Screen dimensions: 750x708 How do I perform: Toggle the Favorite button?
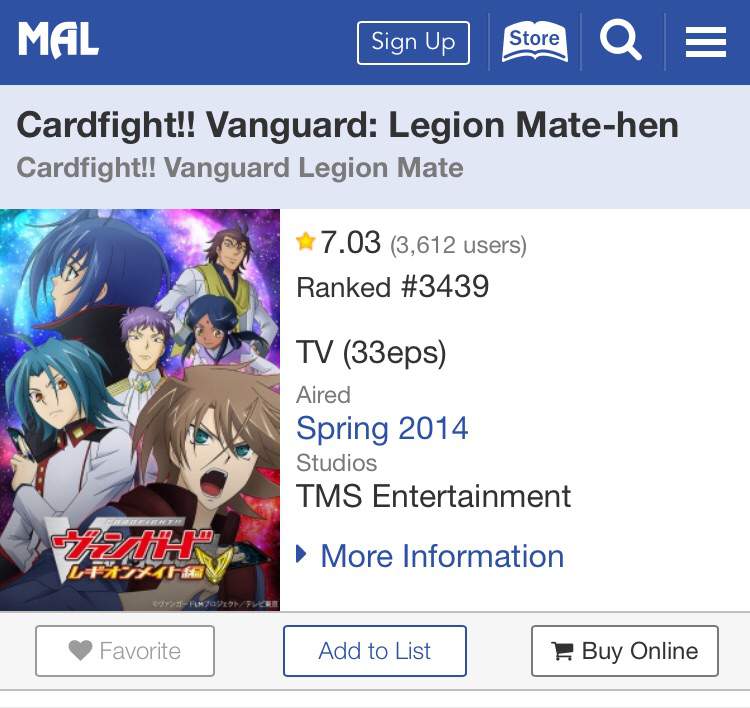[x=125, y=651]
